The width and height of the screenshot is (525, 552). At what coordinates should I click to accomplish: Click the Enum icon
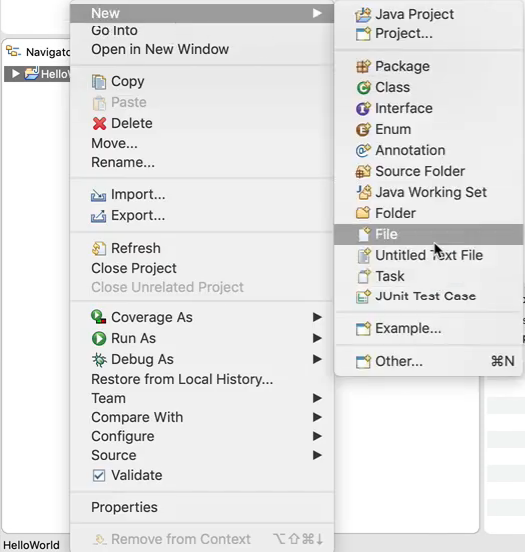pos(363,130)
